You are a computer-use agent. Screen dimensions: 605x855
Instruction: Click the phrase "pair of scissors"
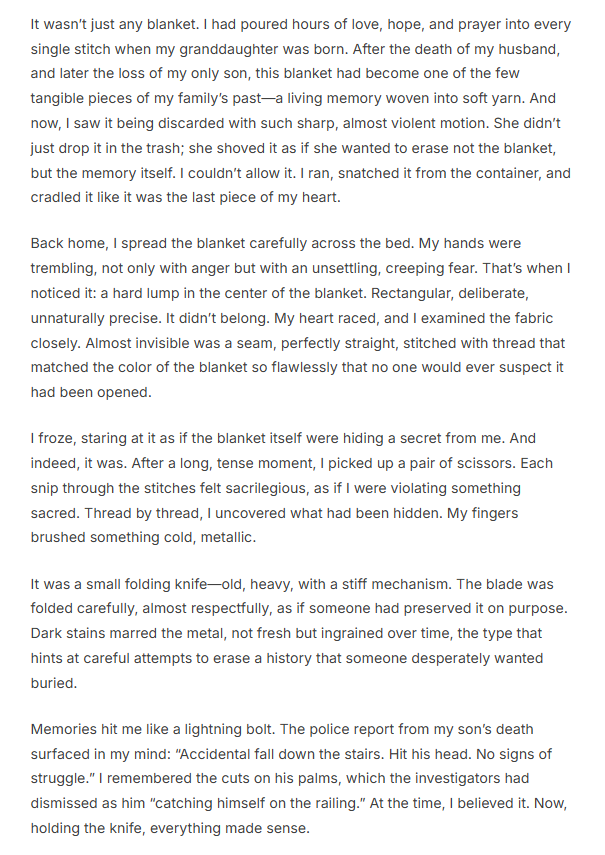(x=470, y=464)
